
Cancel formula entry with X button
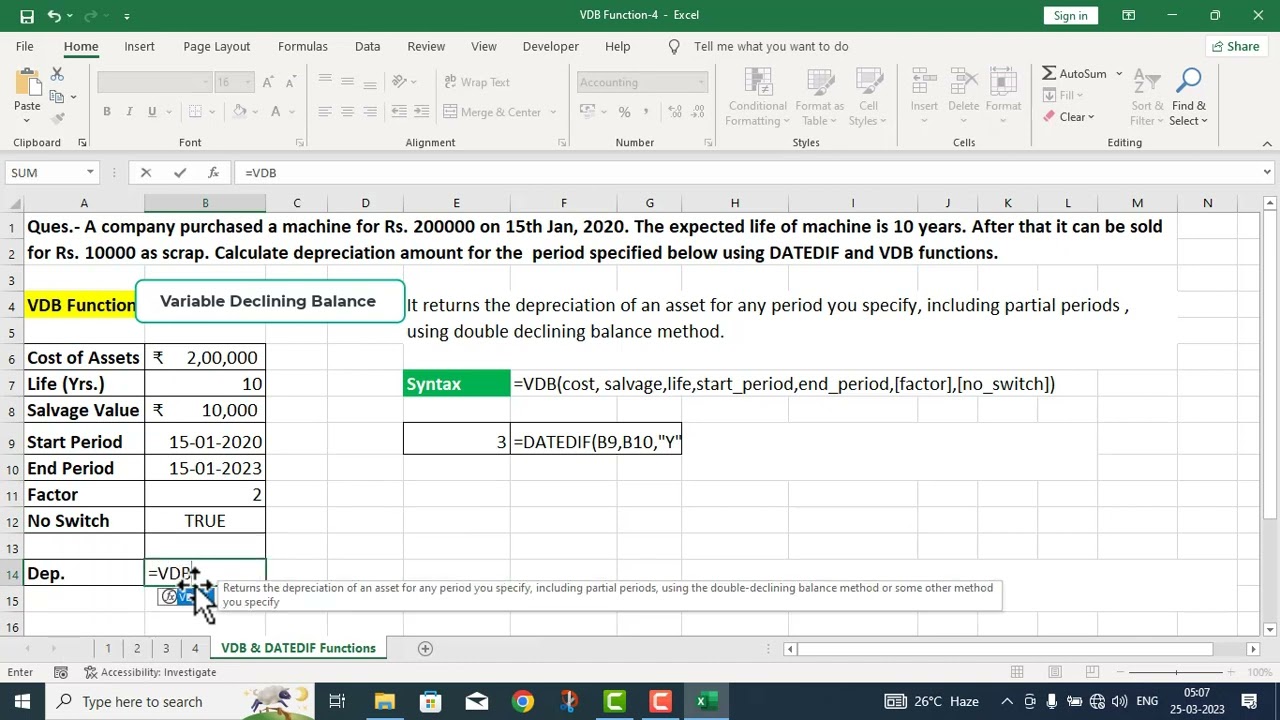tap(146, 173)
